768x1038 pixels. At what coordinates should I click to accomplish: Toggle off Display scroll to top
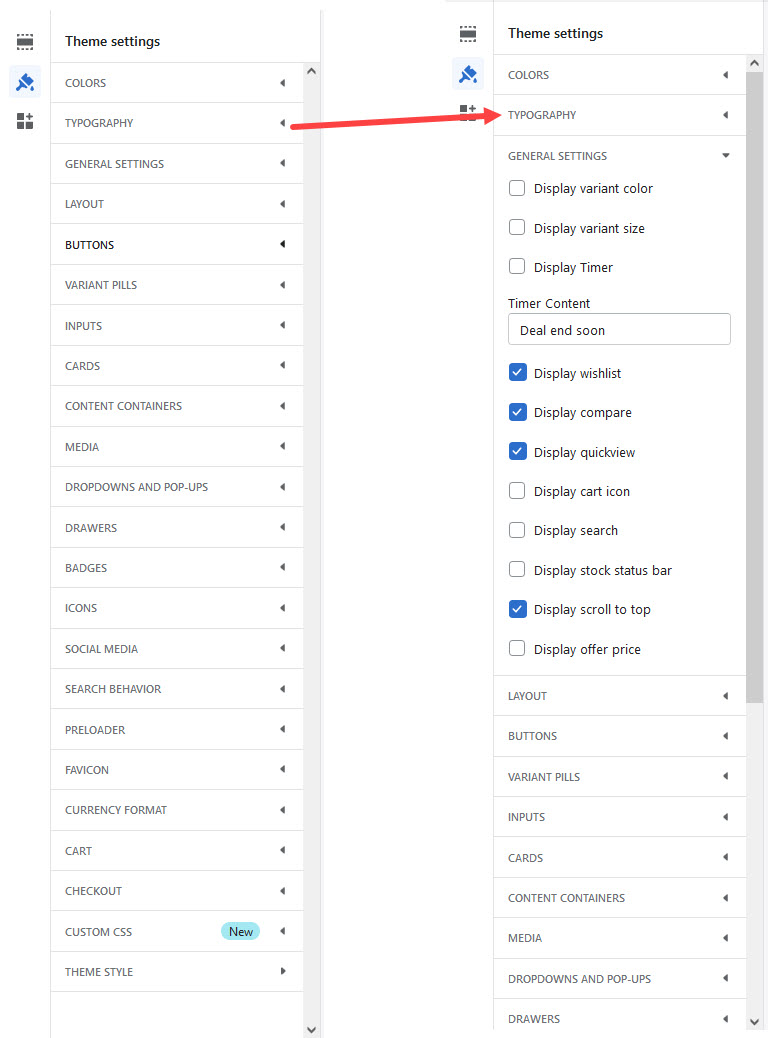coord(517,609)
